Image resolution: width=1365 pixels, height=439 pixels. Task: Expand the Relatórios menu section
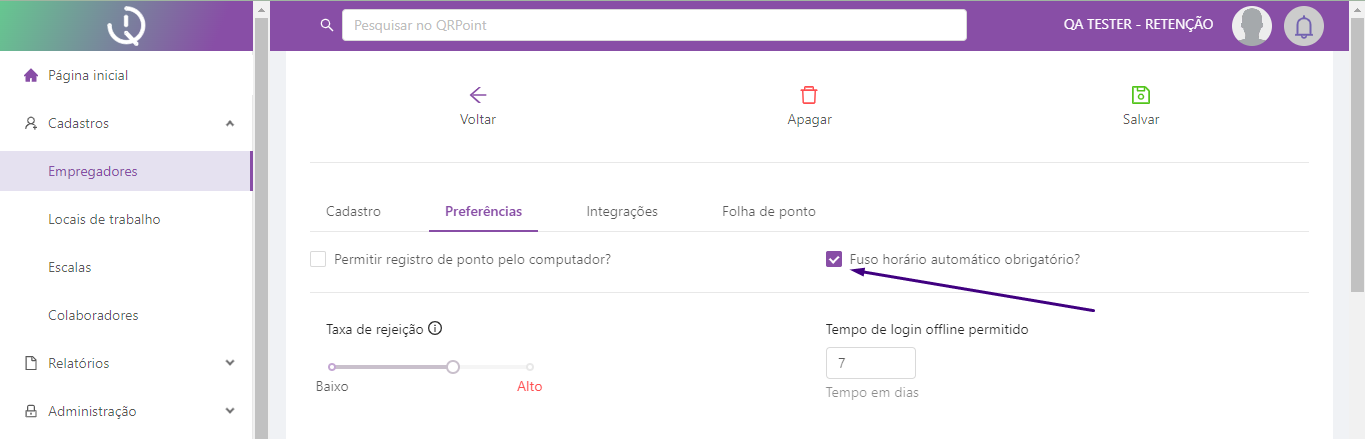point(230,363)
